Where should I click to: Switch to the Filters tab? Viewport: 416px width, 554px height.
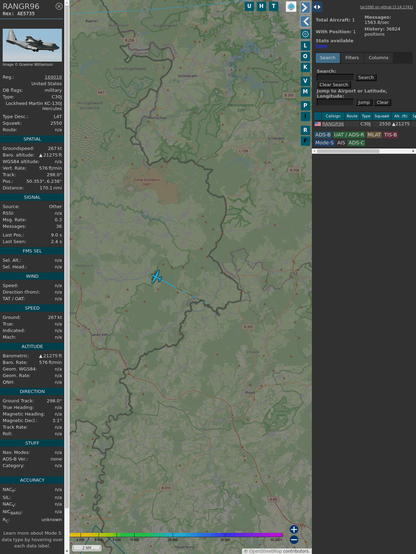[352, 58]
